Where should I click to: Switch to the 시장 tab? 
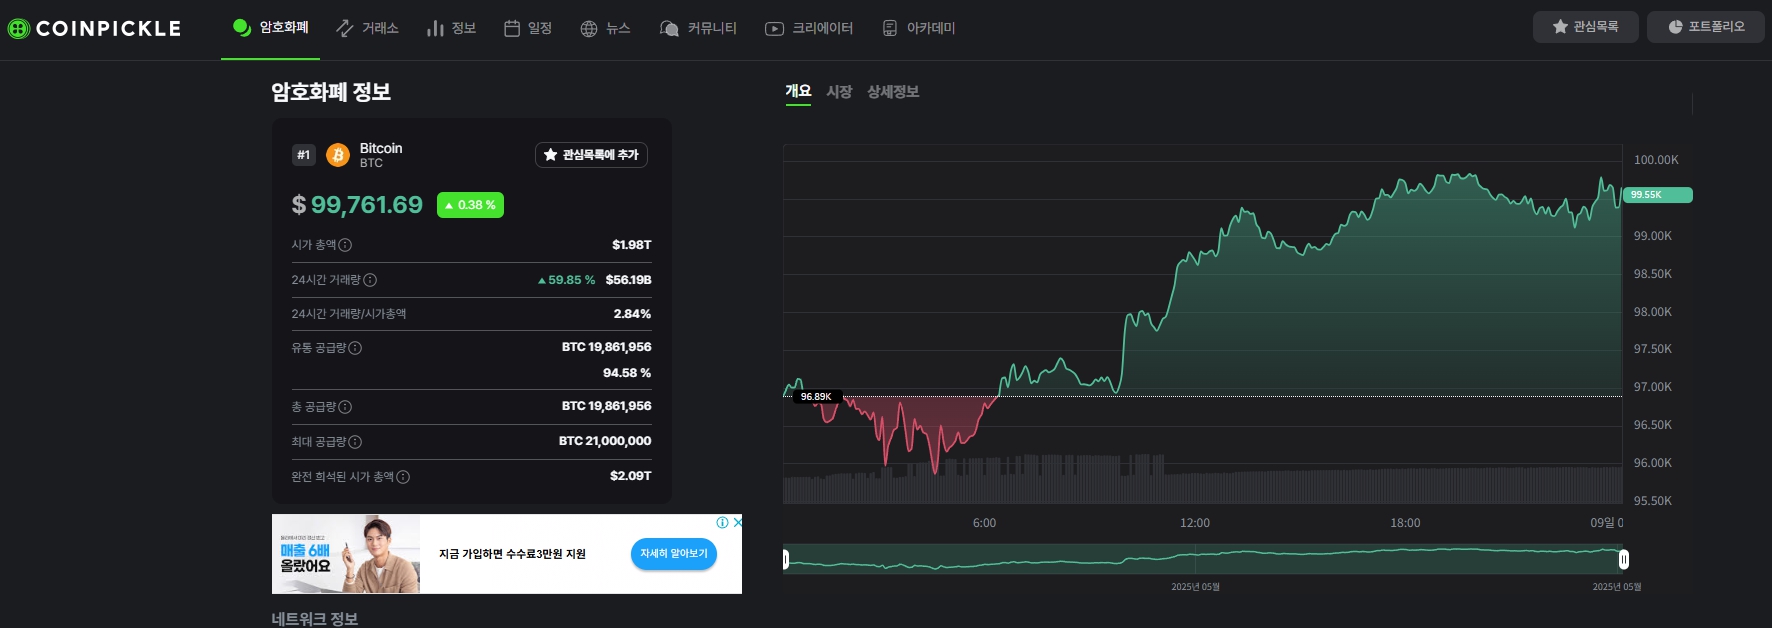pos(839,92)
